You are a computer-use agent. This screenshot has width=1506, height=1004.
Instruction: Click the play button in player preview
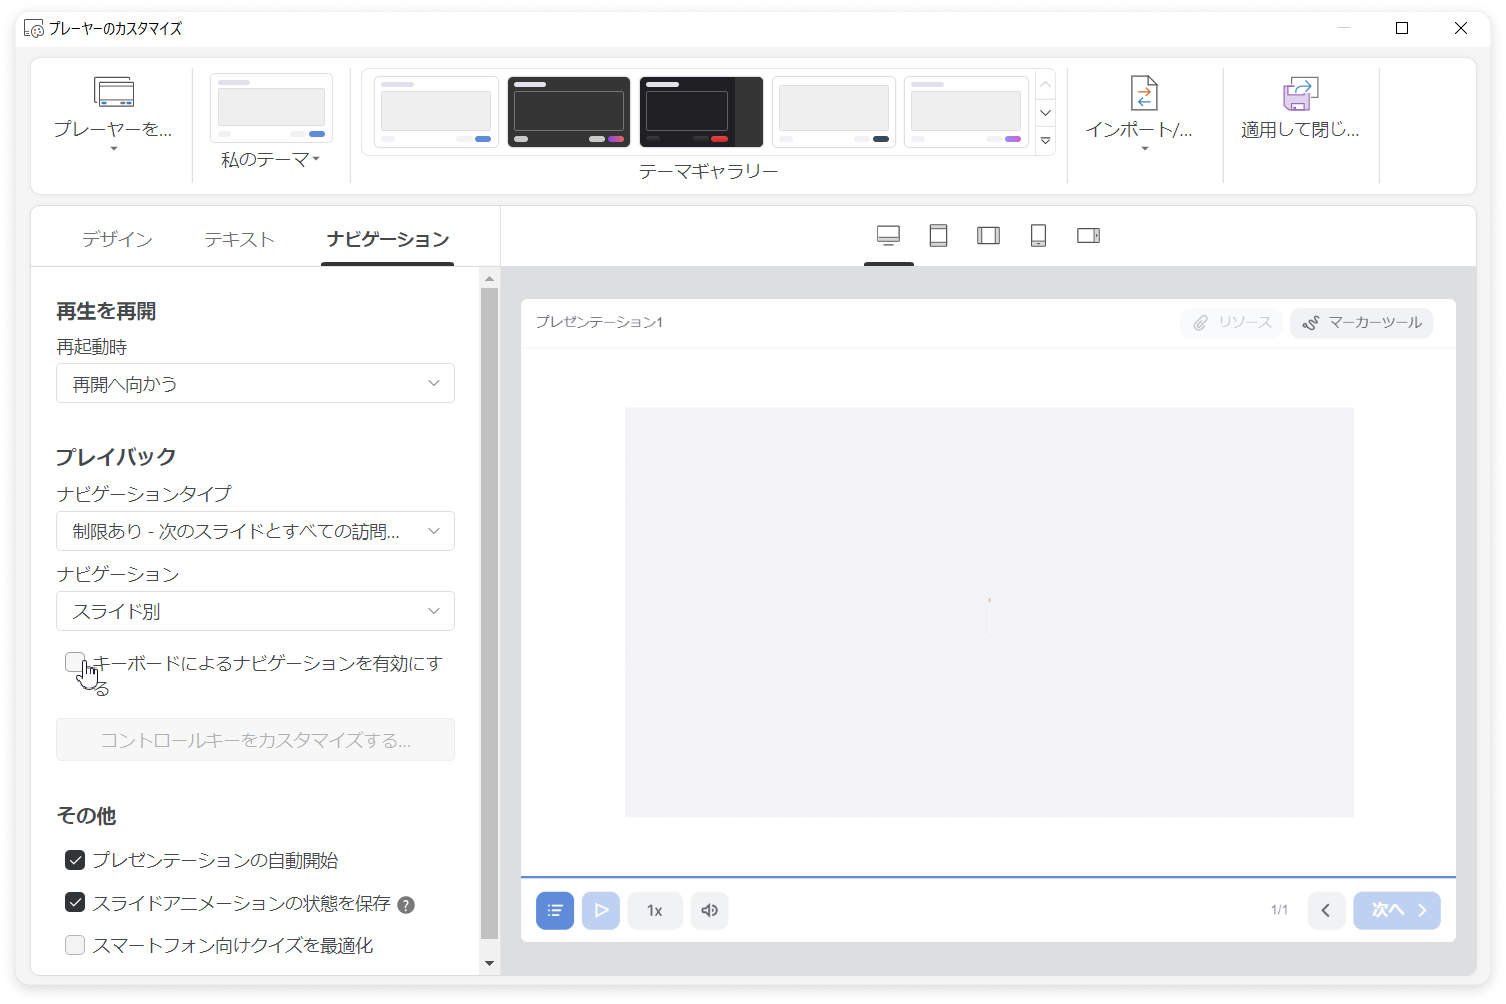601,910
